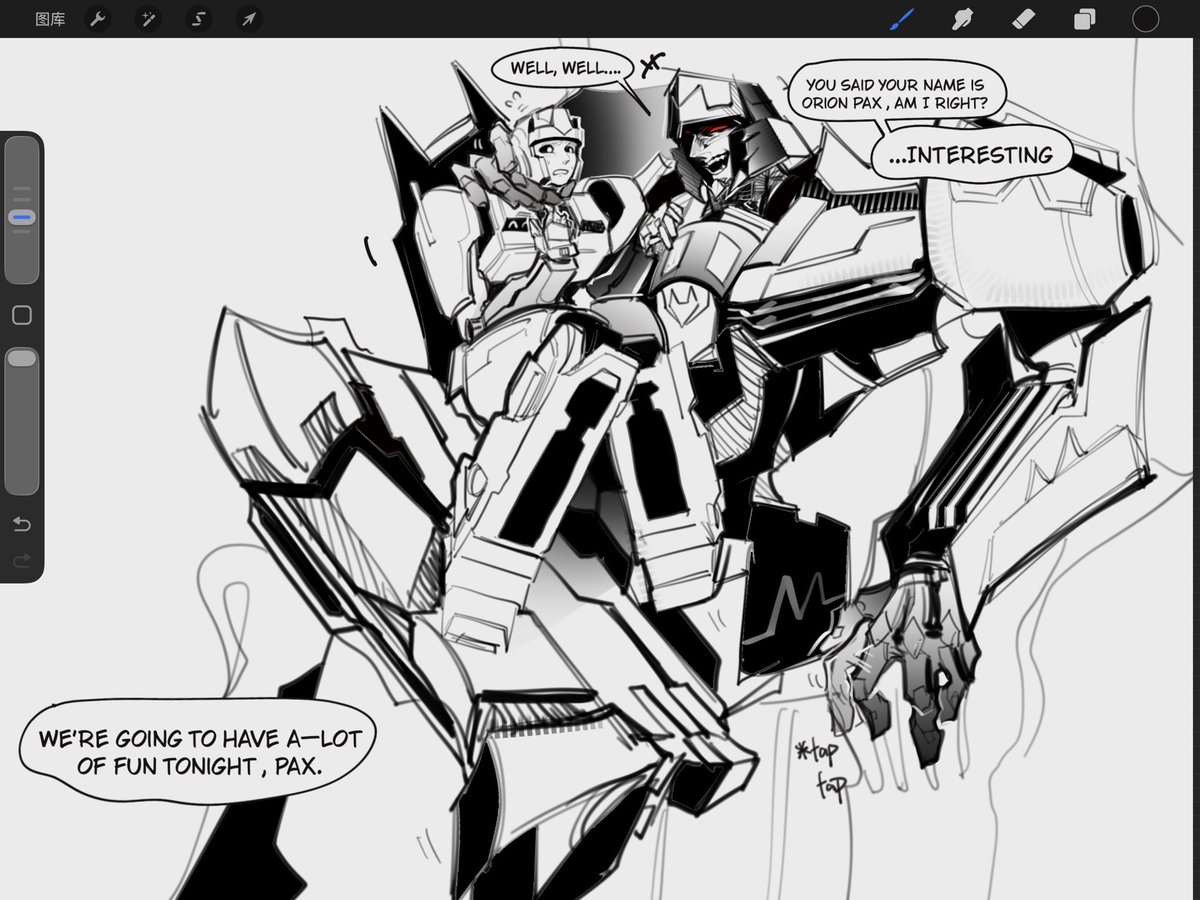Open the Gallery (图库) button
This screenshot has height=900, width=1200.
50,19
